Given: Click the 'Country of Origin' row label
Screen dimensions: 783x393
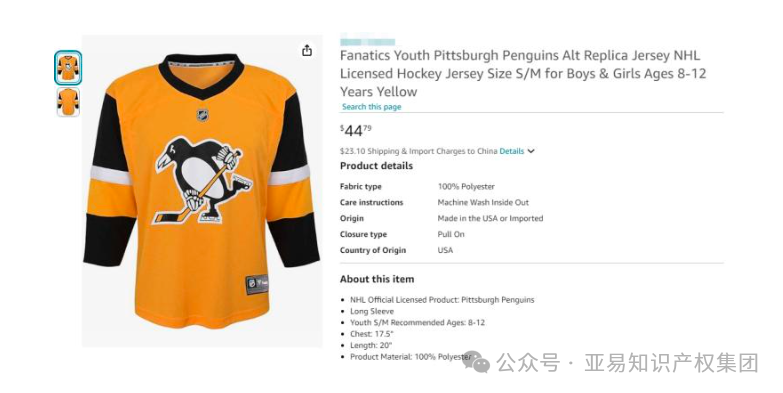Looking at the screenshot, I should (373, 250).
